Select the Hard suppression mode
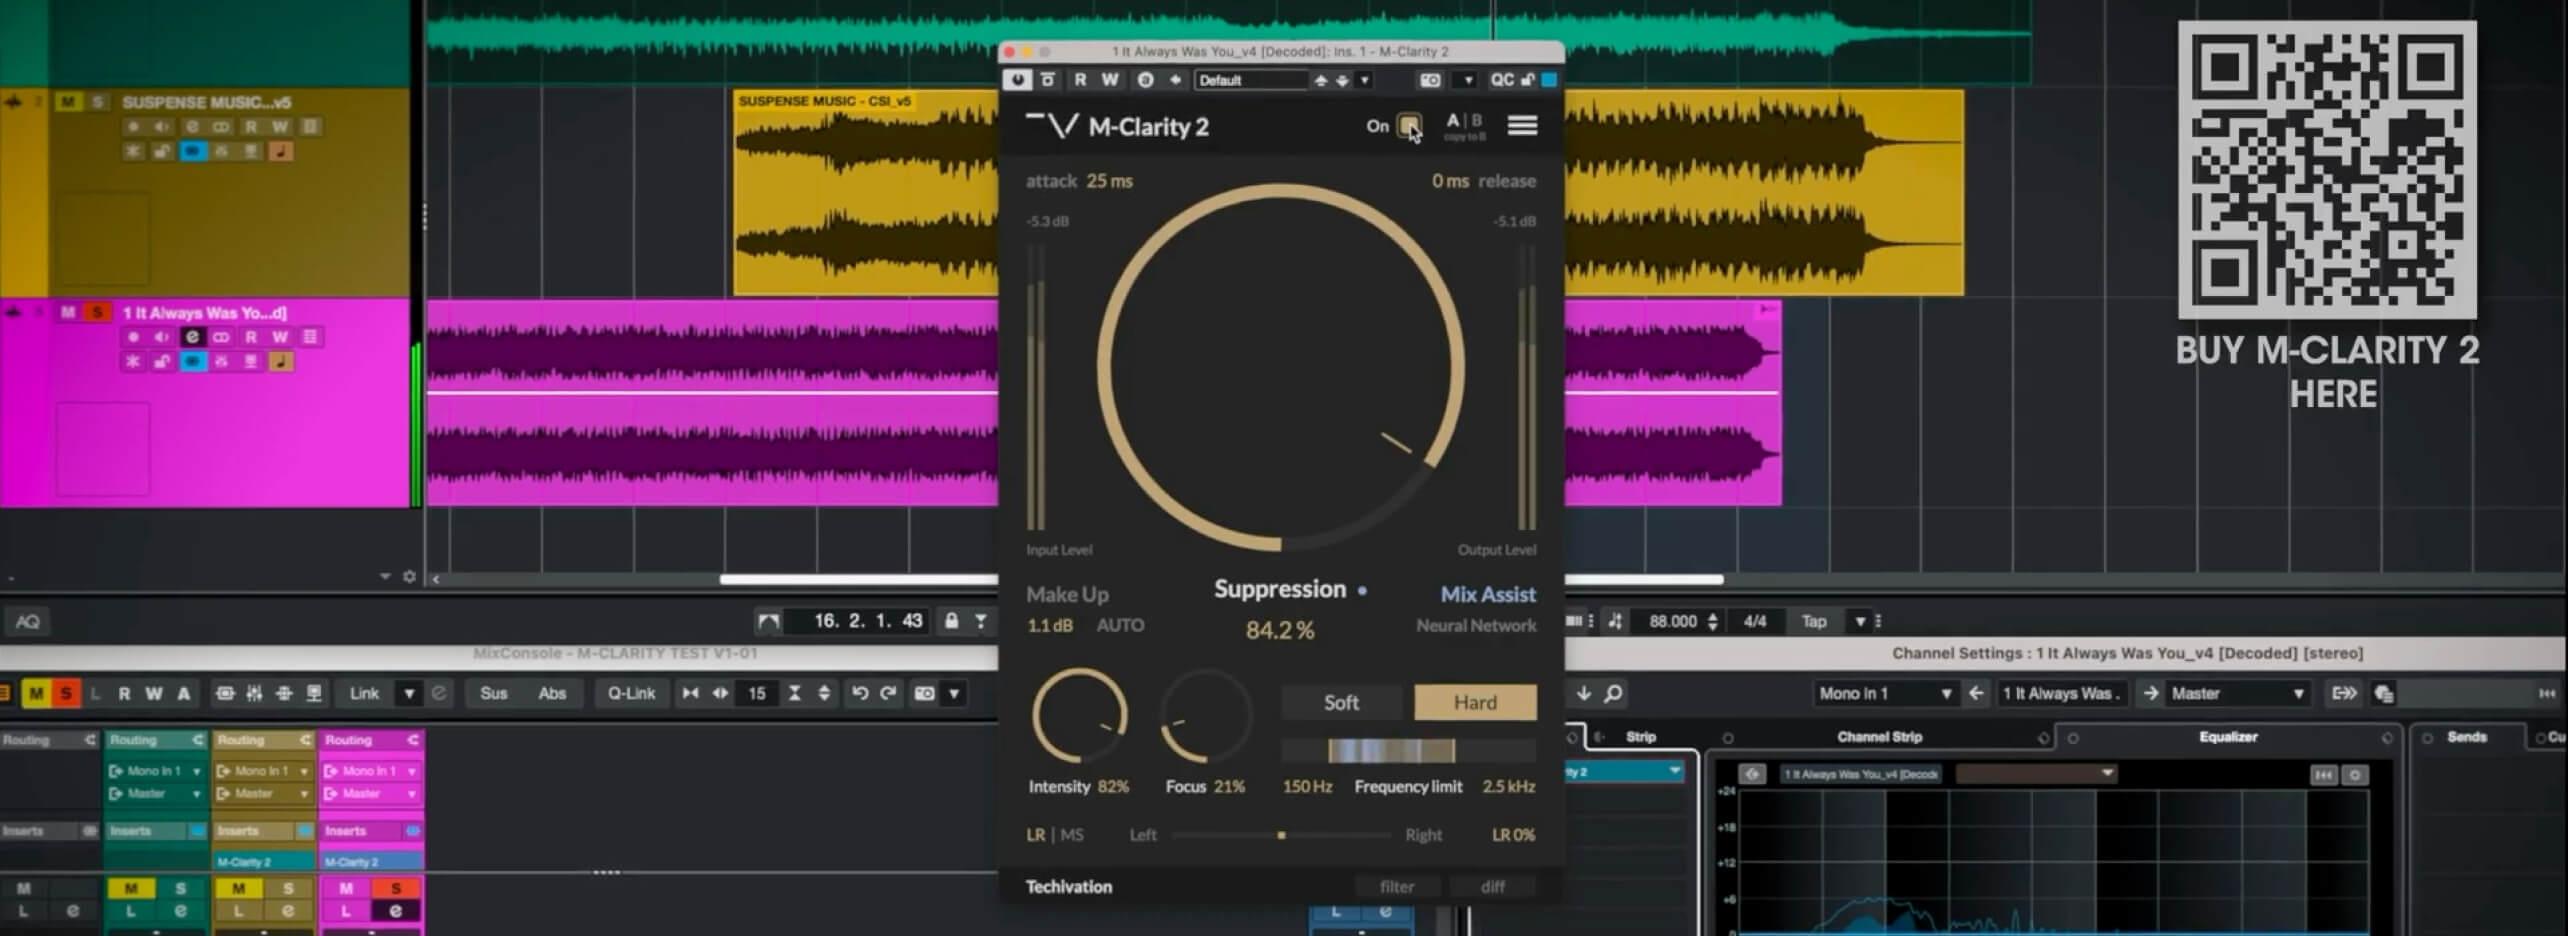 coord(1475,702)
